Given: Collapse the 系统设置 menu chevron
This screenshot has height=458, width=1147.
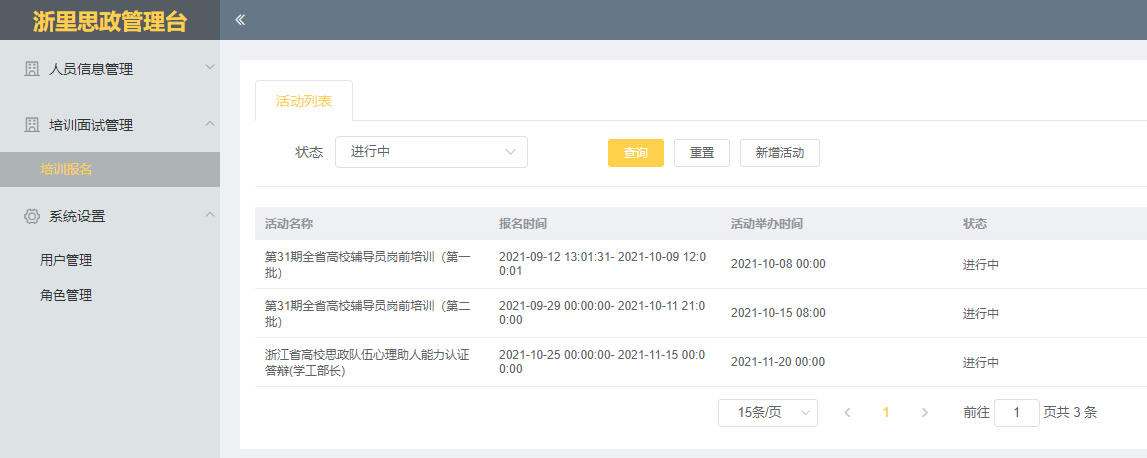Looking at the screenshot, I should pyautogui.click(x=209, y=215).
